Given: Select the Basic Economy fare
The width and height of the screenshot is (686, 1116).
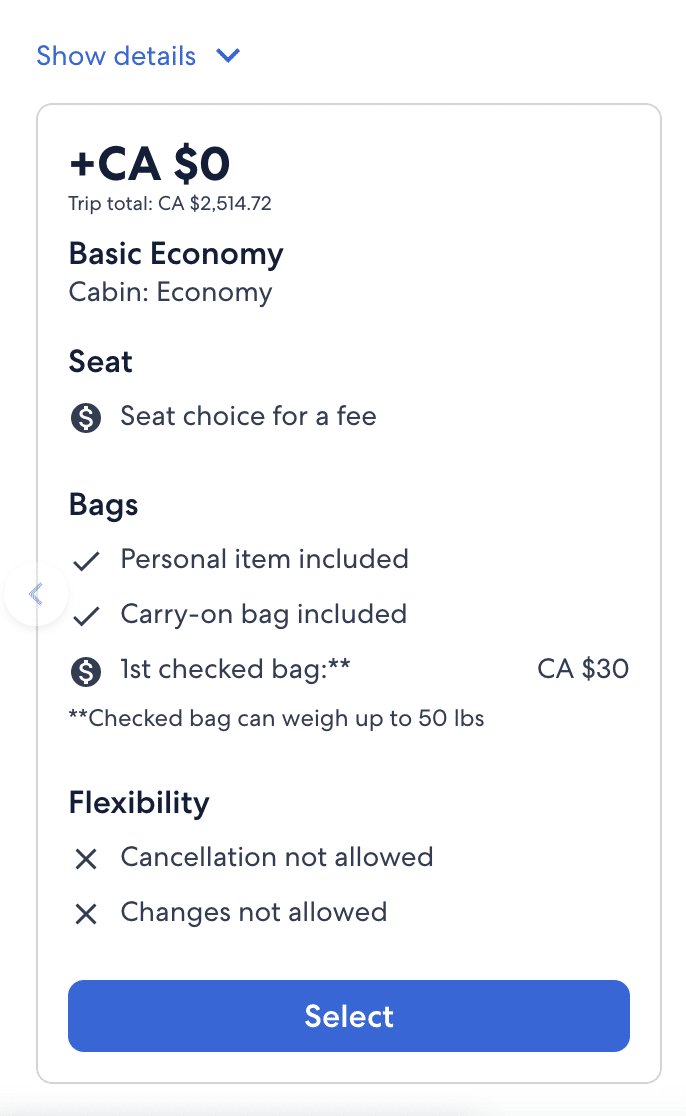Looking at the screenshot, I should (x=349, y=1016).
